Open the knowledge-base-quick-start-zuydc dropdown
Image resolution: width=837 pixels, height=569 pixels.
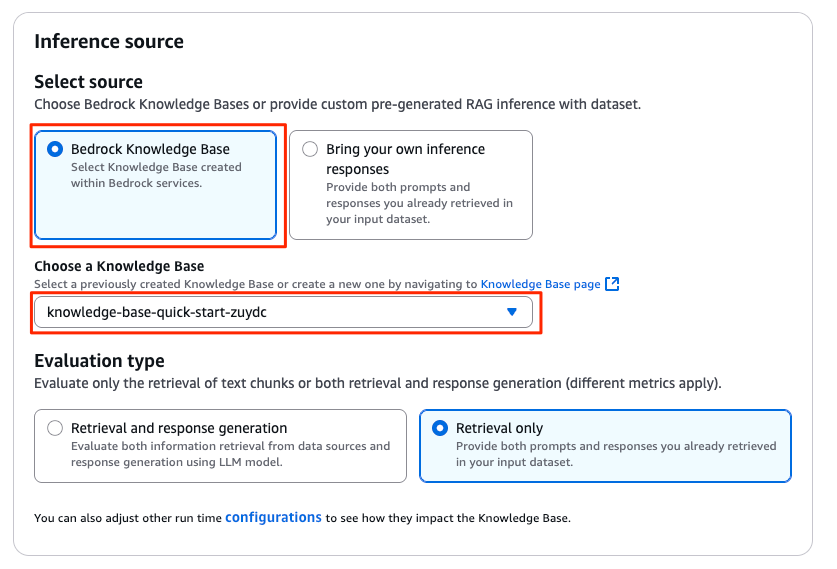coord(283,312)
